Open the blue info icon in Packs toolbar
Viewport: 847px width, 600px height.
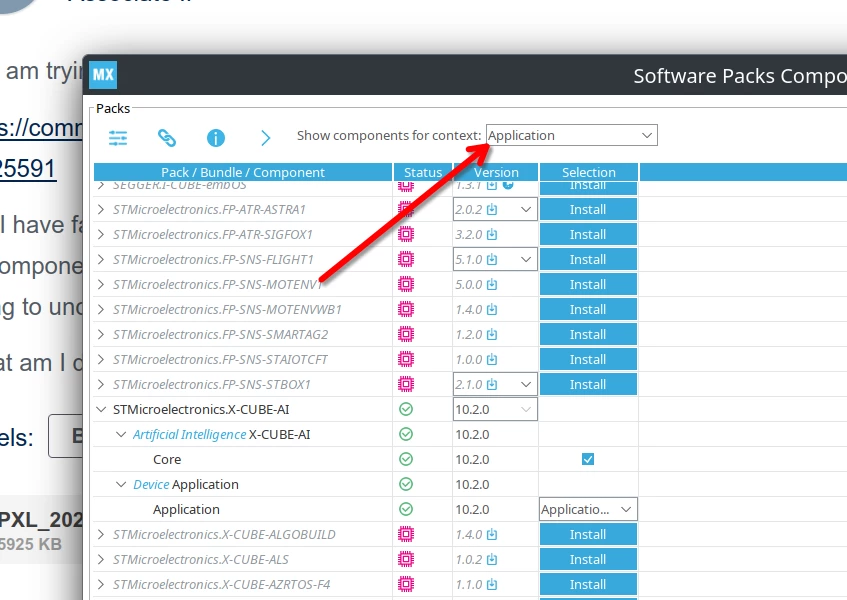coord(216,138)
